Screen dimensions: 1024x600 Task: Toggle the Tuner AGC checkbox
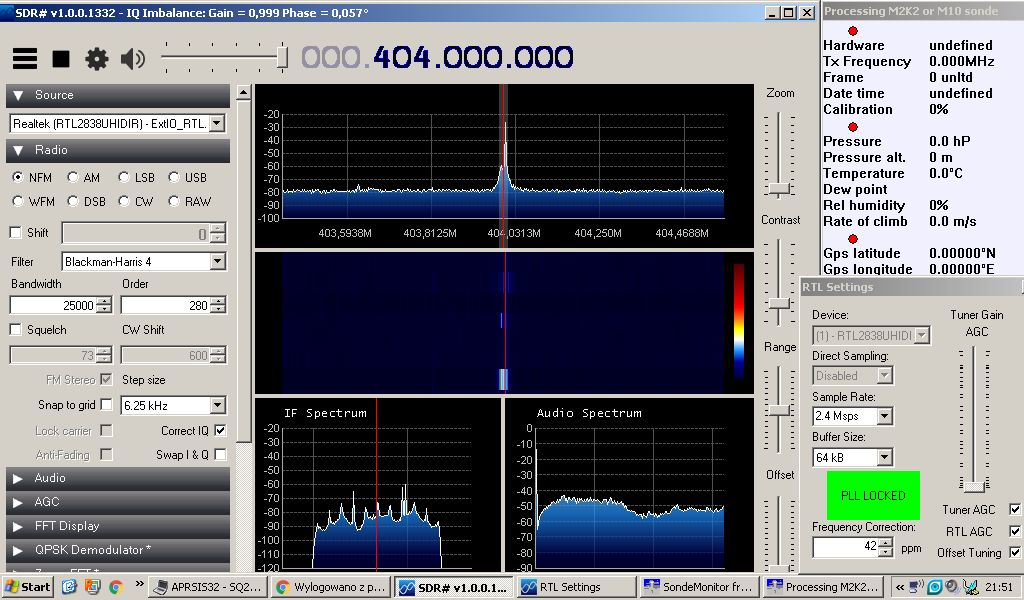tap(1014, 509)
